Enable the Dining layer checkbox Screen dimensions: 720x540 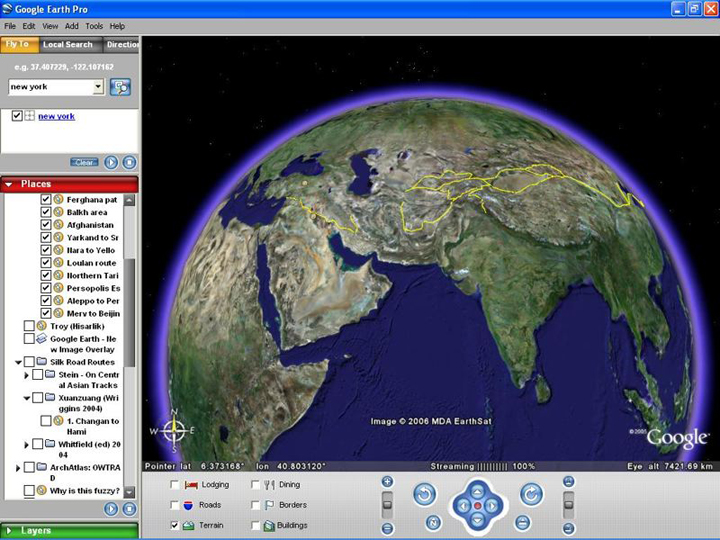click(255, 484)
